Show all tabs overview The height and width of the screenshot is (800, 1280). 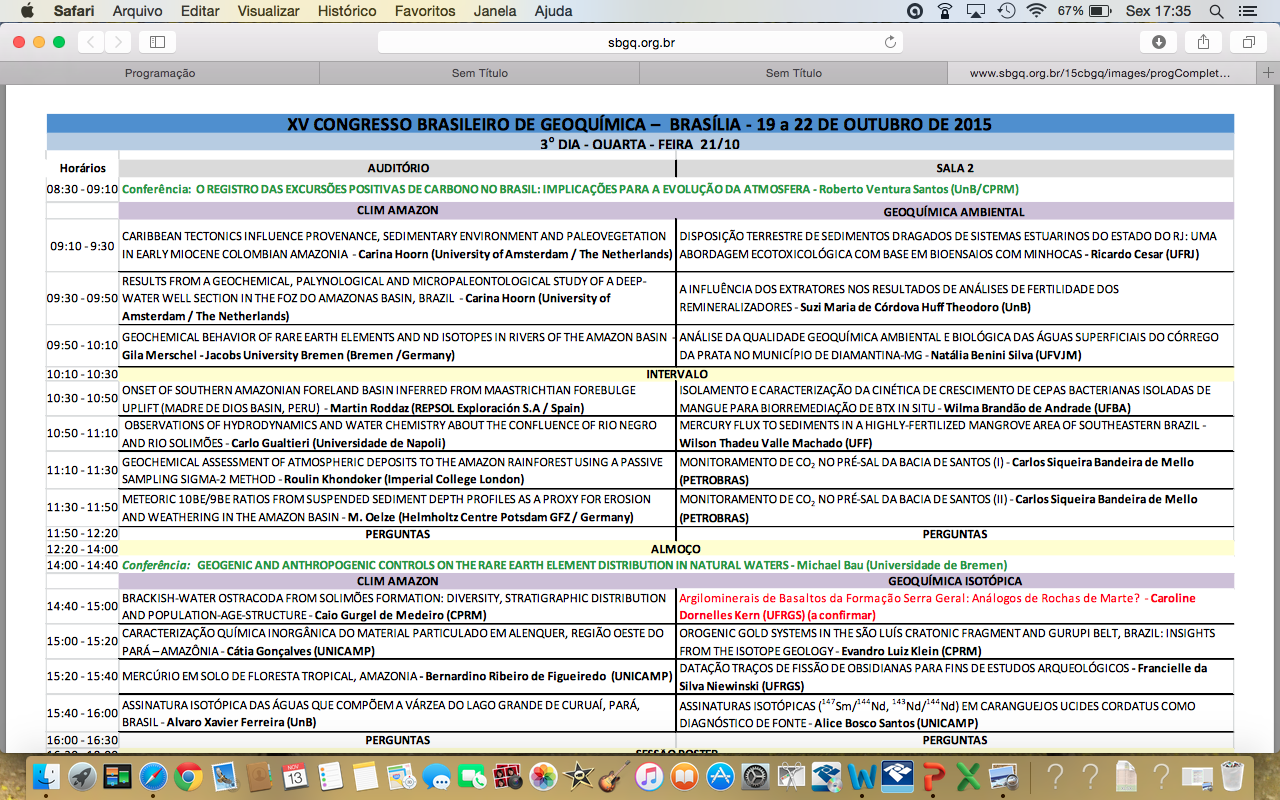click(1249, 42)
